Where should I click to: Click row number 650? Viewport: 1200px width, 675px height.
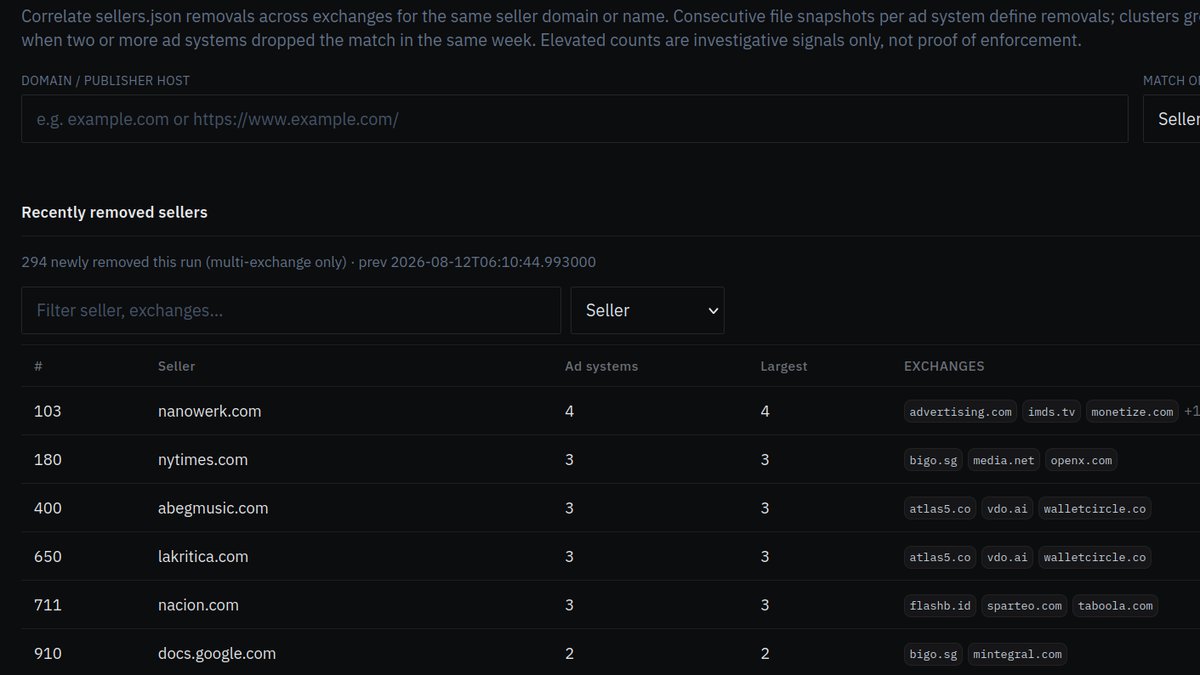(x=47, y=556)
